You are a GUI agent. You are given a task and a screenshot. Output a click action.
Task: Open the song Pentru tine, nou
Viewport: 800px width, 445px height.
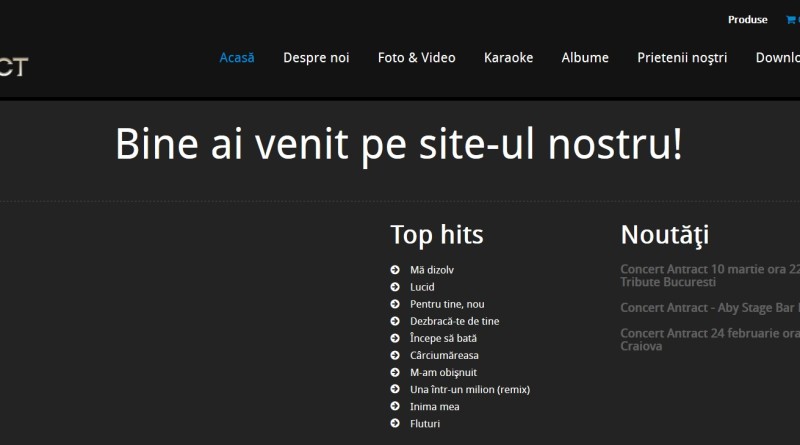tap(447, 304)
